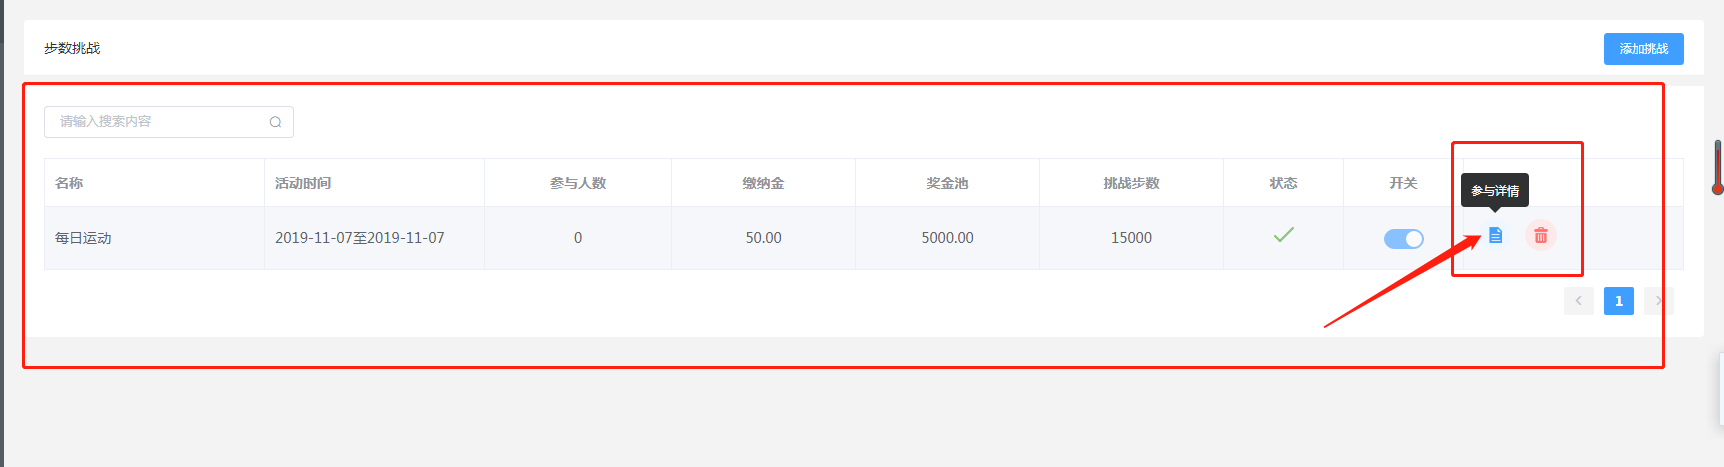Click the thermometer icon at right edge
This screenshot has width=1724, height=467.
point(1718,167)
